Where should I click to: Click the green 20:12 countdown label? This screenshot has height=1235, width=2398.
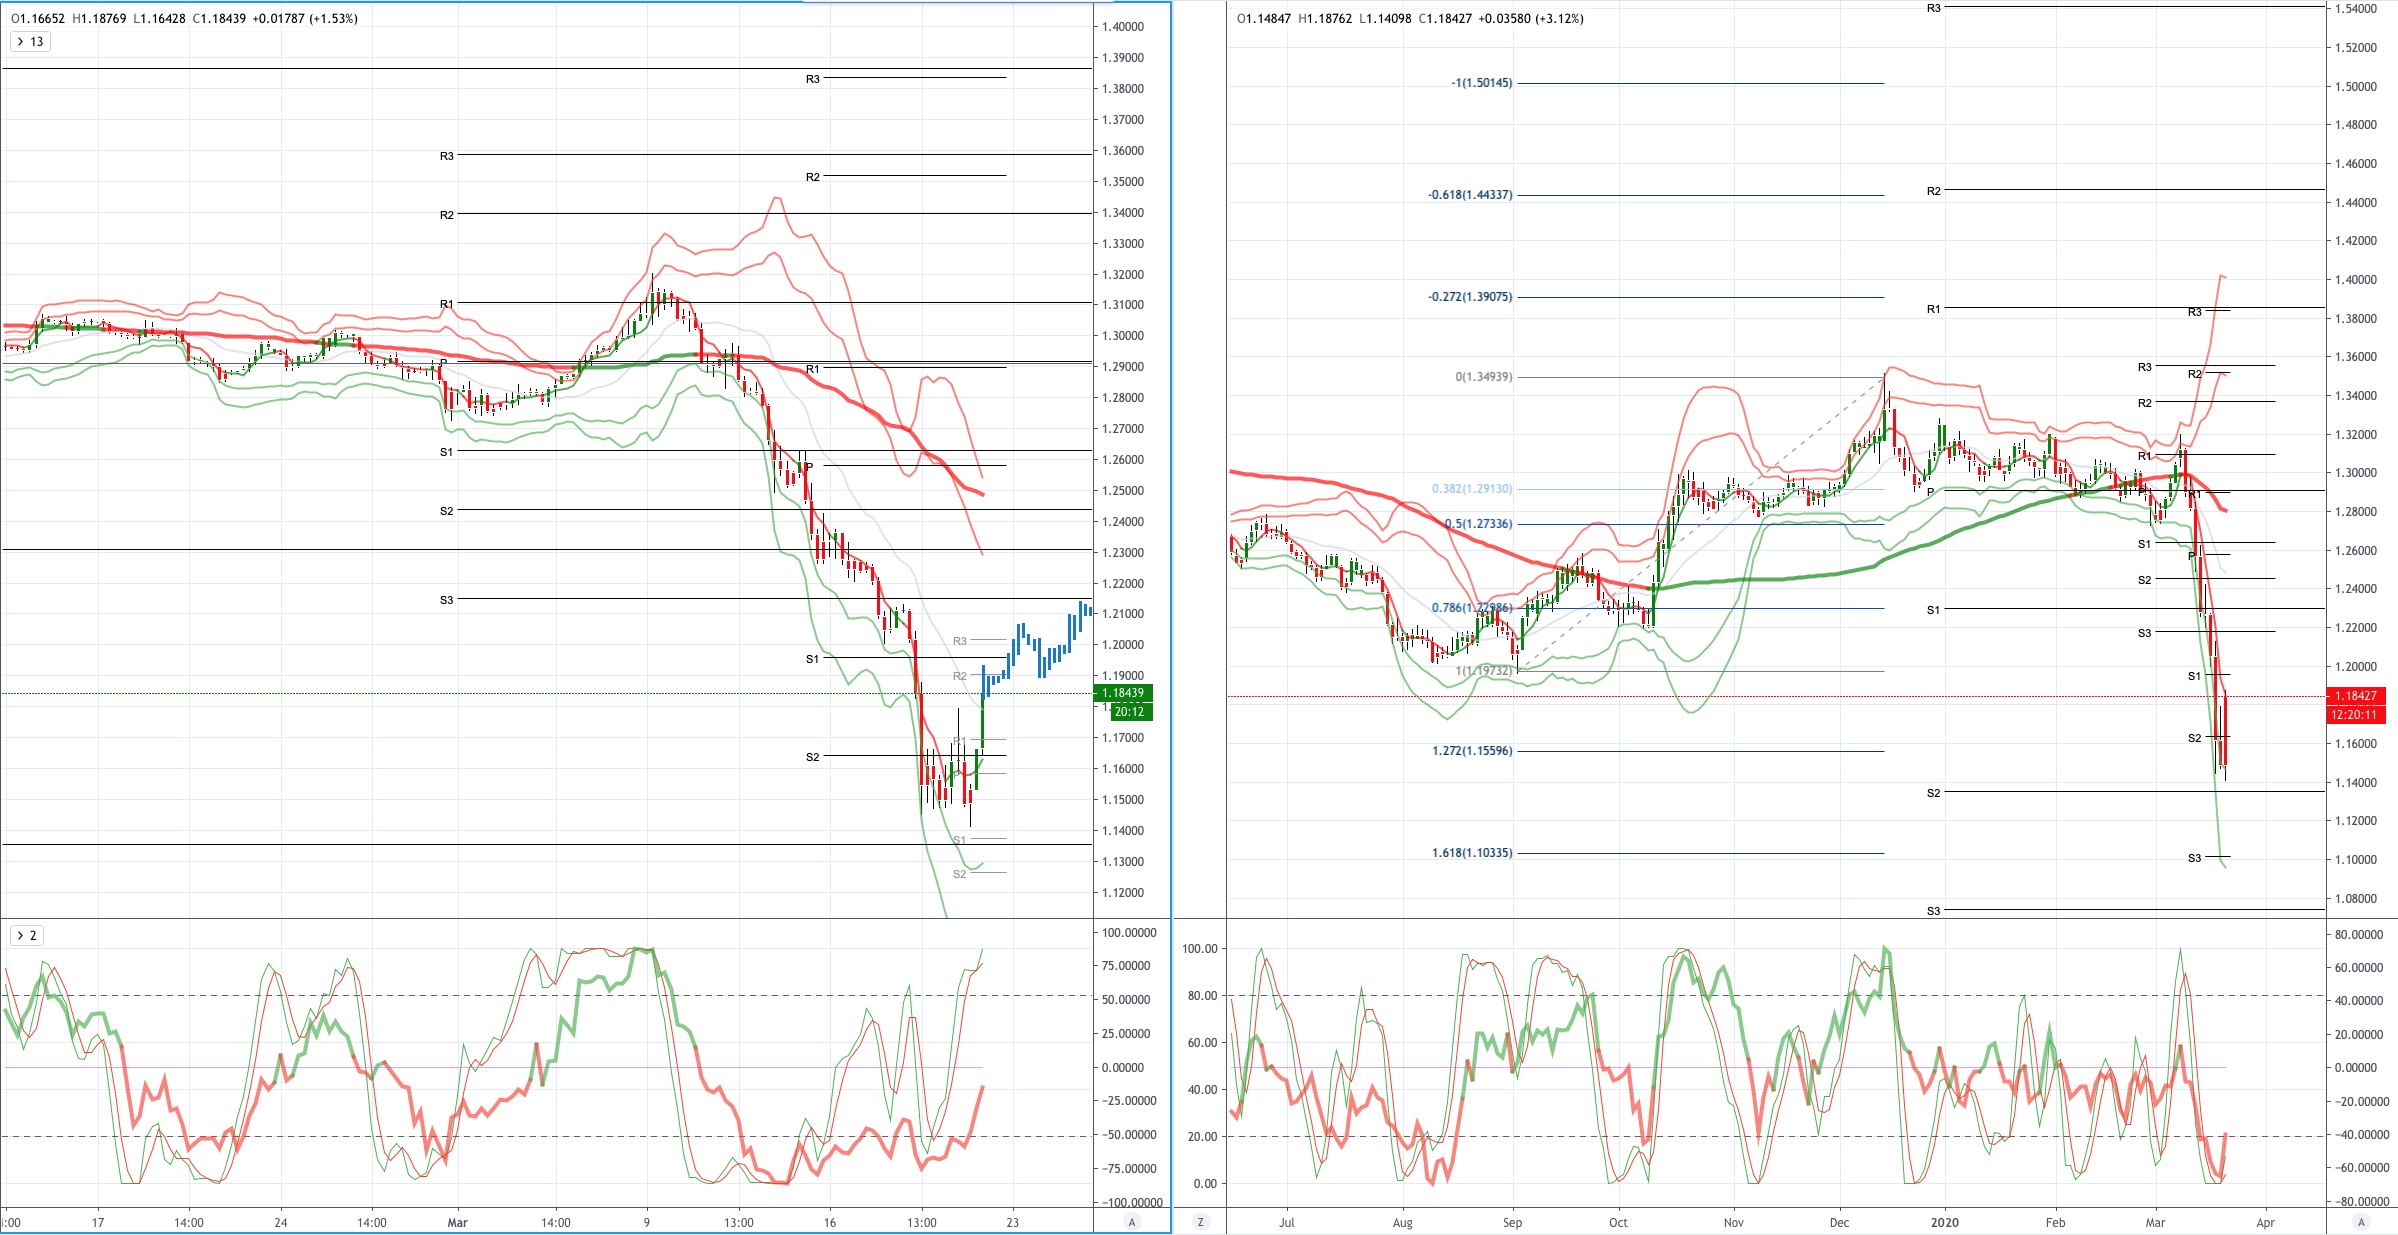click(1130, 712)
